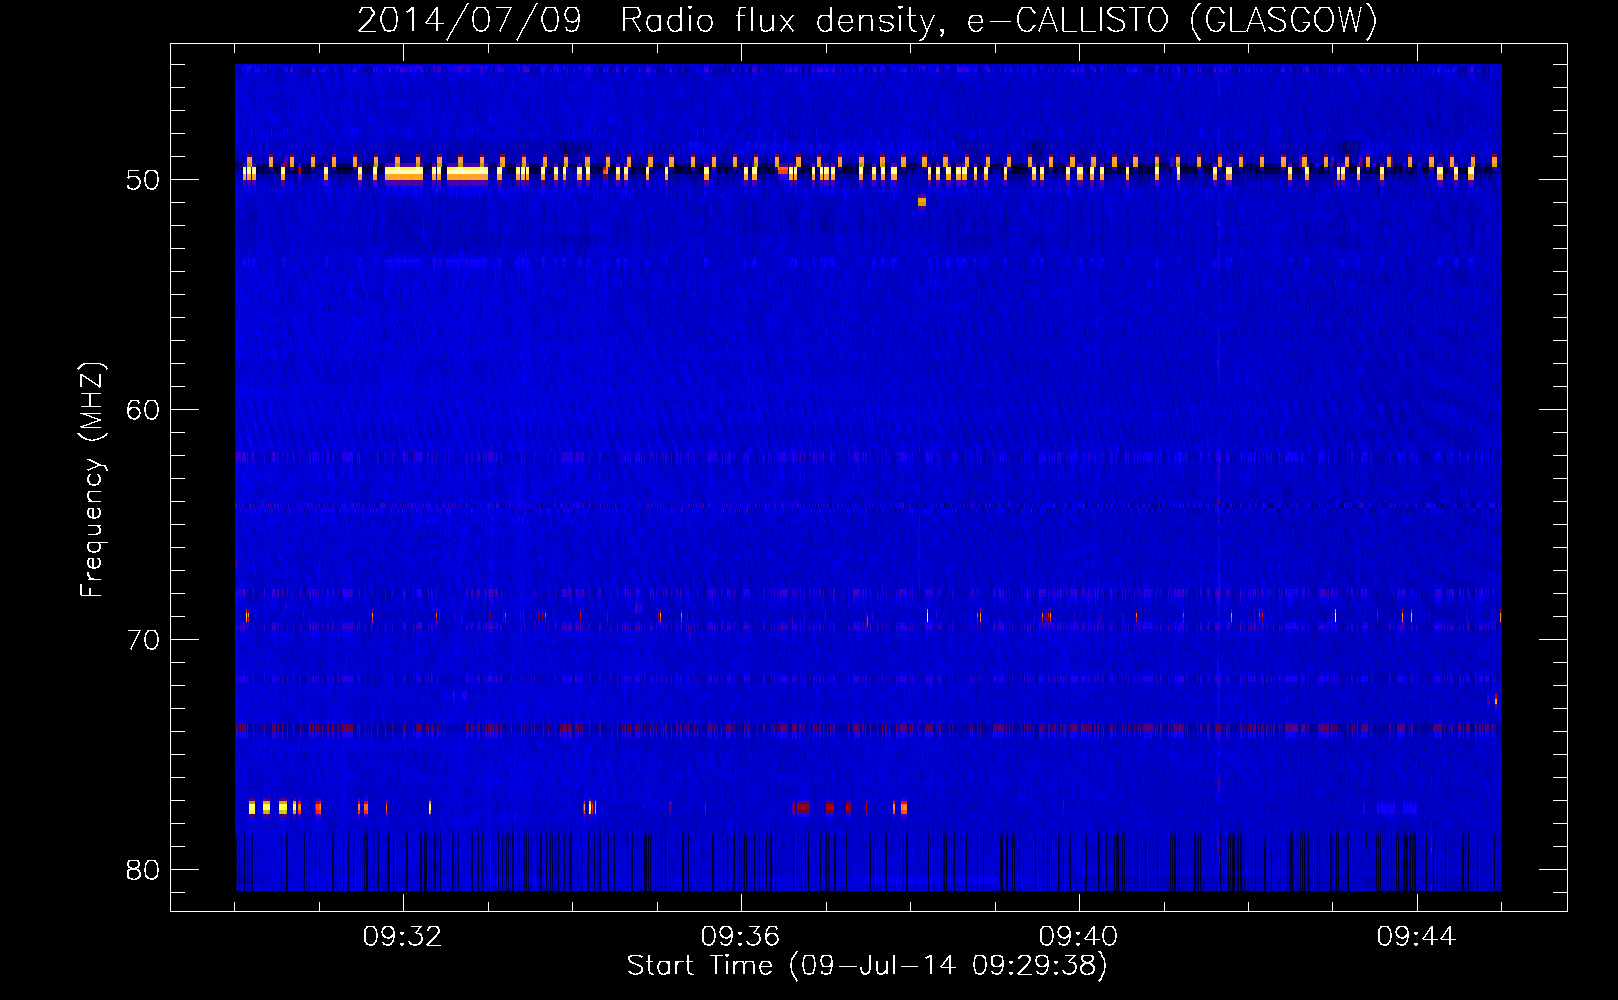Click the 09:36 time tick label

[740, 937]
